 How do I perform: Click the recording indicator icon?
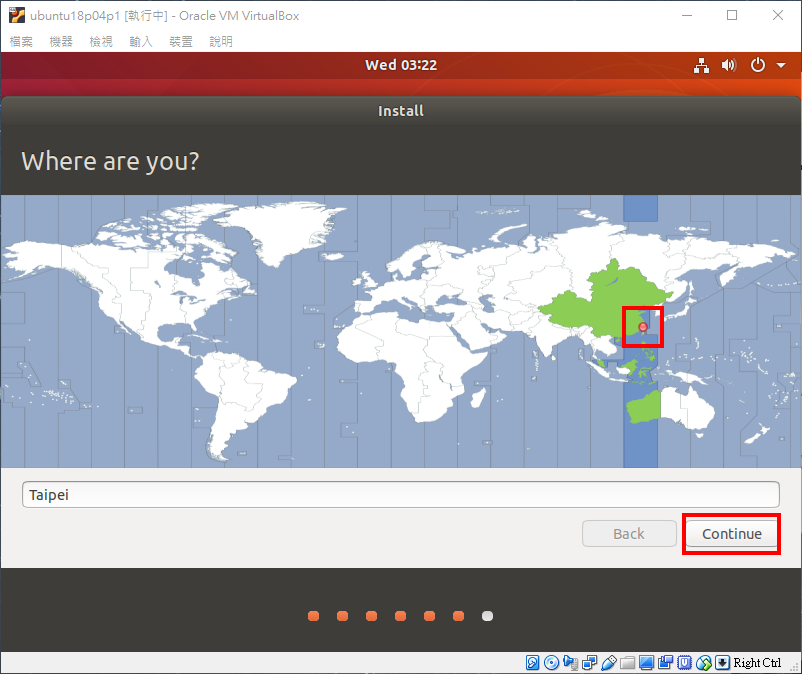665,663
